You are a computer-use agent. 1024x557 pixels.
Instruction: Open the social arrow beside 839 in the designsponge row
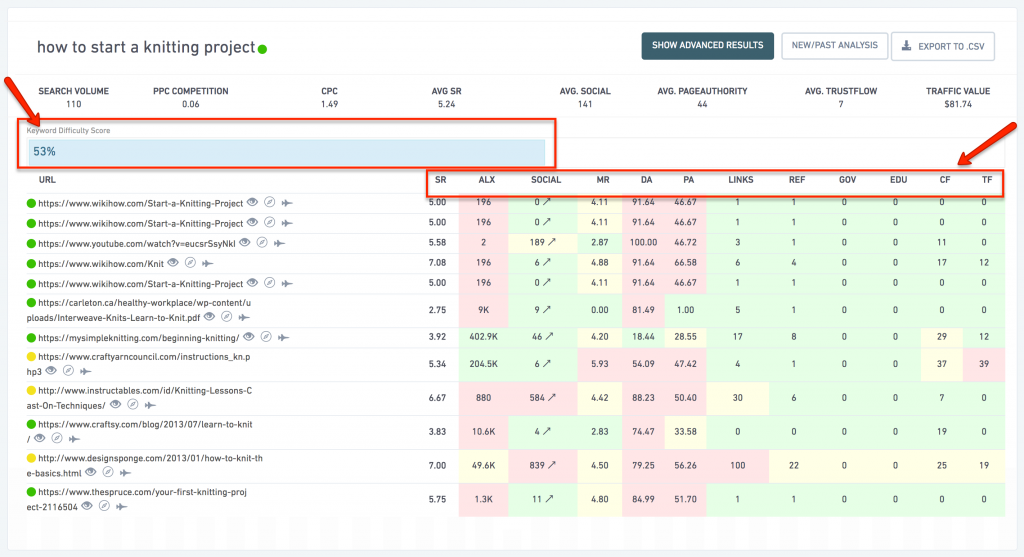[x=552, y=465]
